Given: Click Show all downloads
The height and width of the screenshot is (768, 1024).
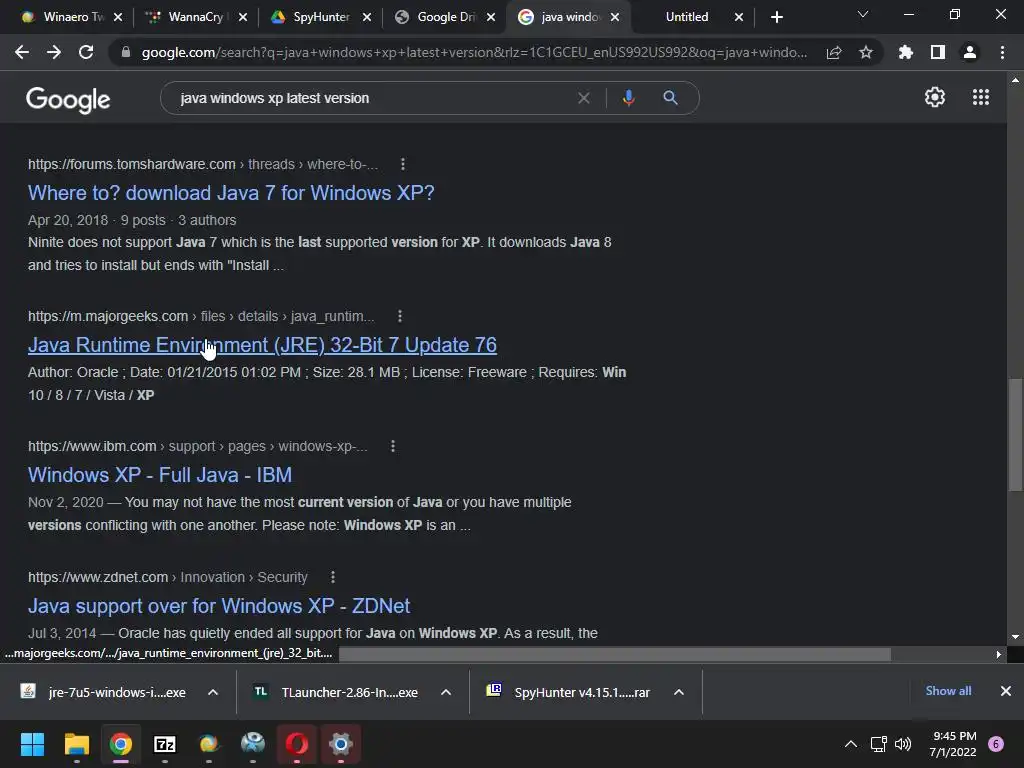Looking at the screenshot, I should (x=948, y=691).
